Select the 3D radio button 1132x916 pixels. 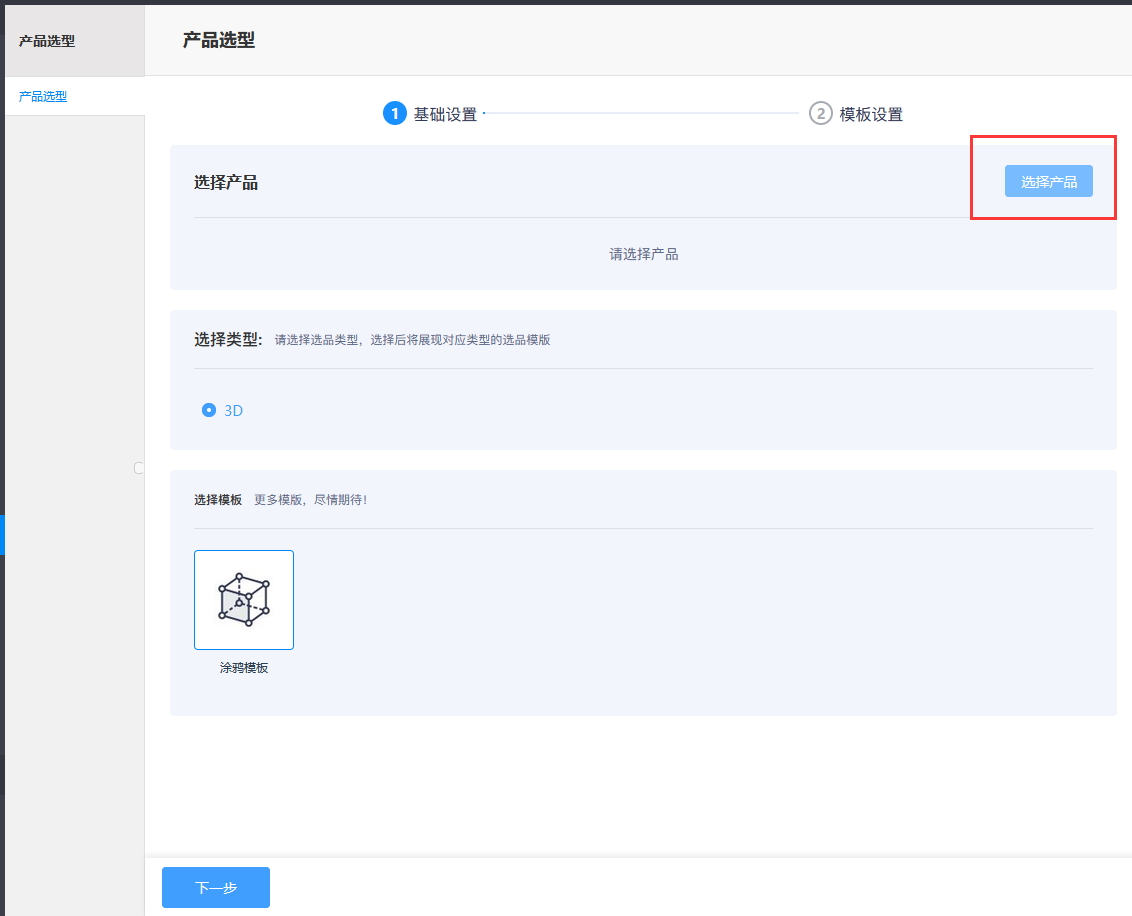point(209,410)
